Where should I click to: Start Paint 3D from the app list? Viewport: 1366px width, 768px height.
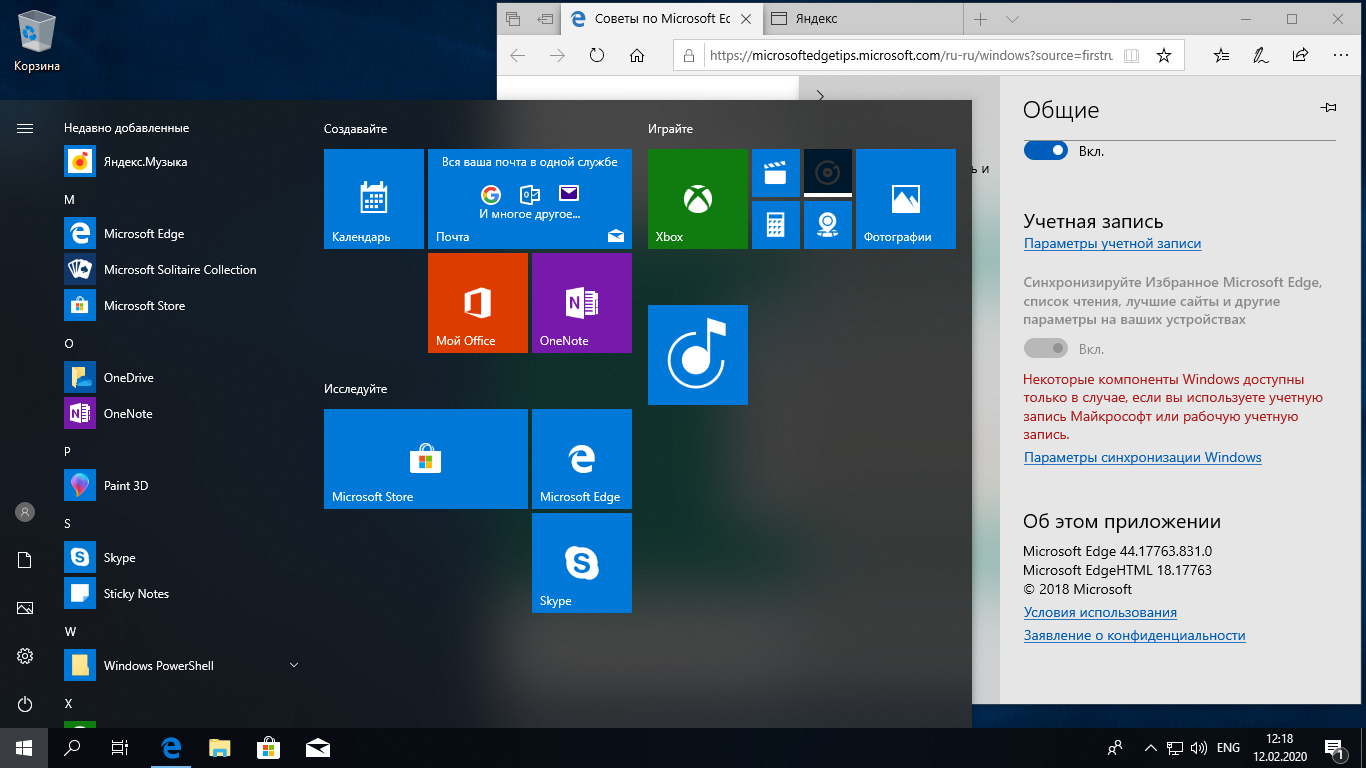click(x=182, y=486)
